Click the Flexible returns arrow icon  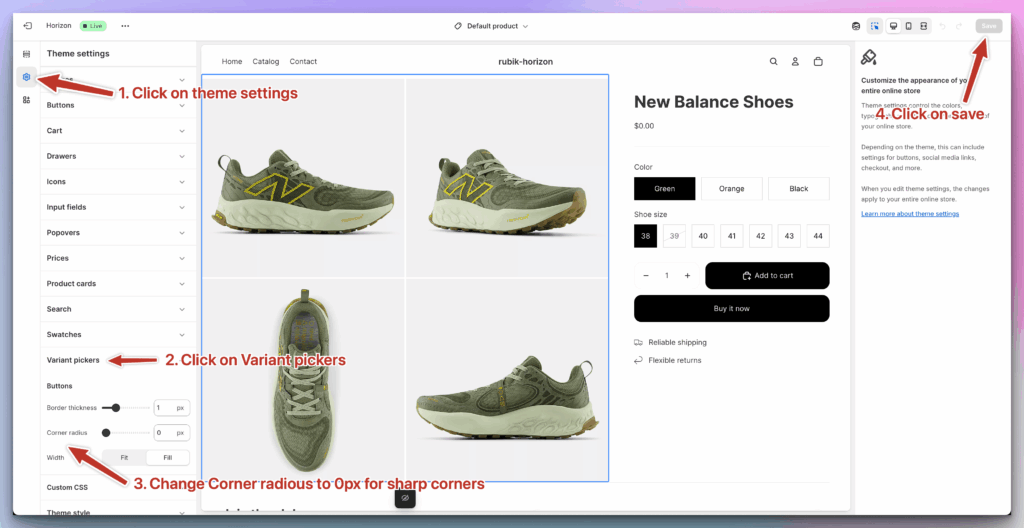click(638, 360)
